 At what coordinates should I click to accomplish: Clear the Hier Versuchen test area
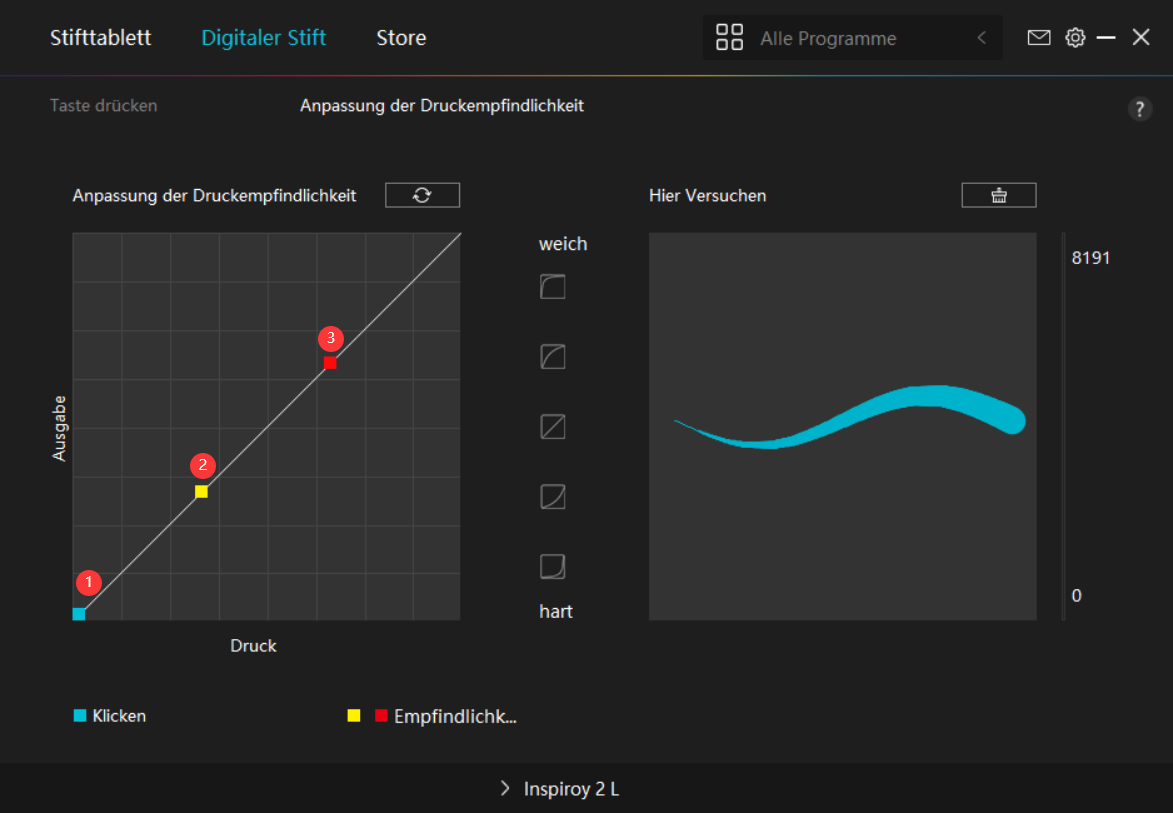(998, 195)
